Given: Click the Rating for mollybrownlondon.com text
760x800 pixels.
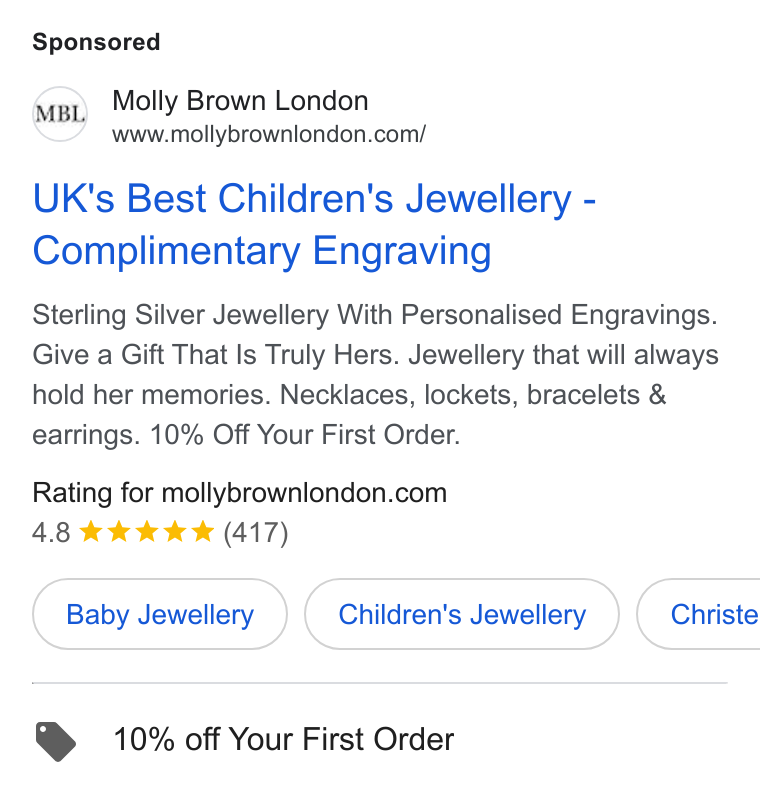Looking at the screenshot, I should pyautogui.click(x=240, y=493).
